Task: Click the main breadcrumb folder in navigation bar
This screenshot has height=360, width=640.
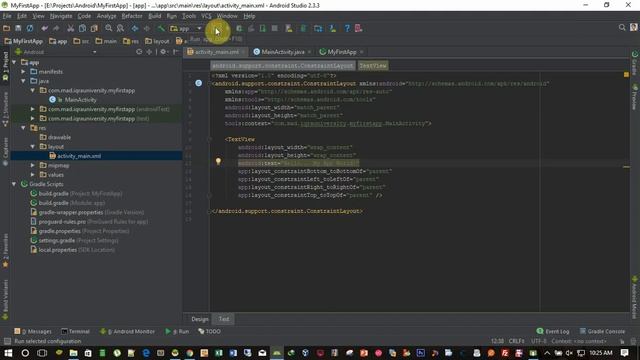Action: (106, 41)
